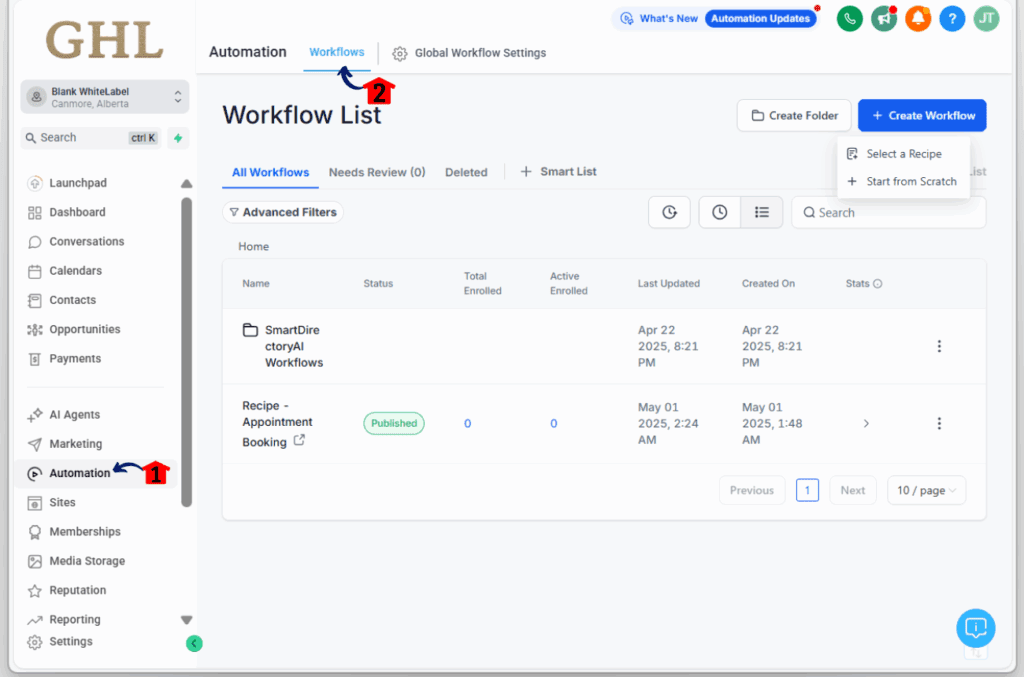Click the sidebar vertical scrollbar
1024x677 pixels.
(x=187, y=353)
